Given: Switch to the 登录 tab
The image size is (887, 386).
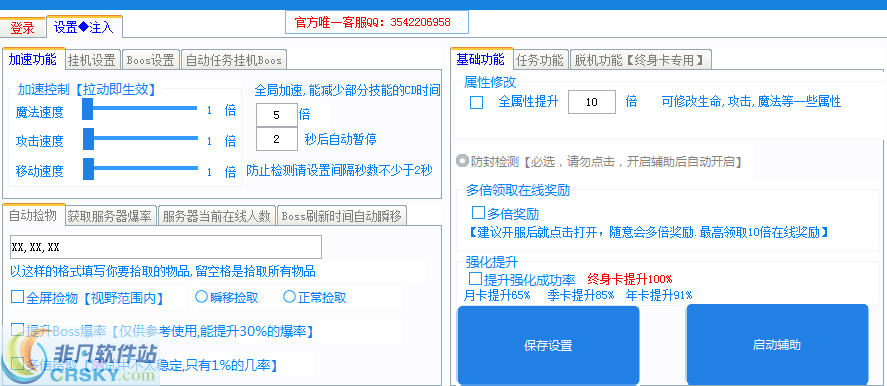Looking at the screenshot, I should pos(23,27).
